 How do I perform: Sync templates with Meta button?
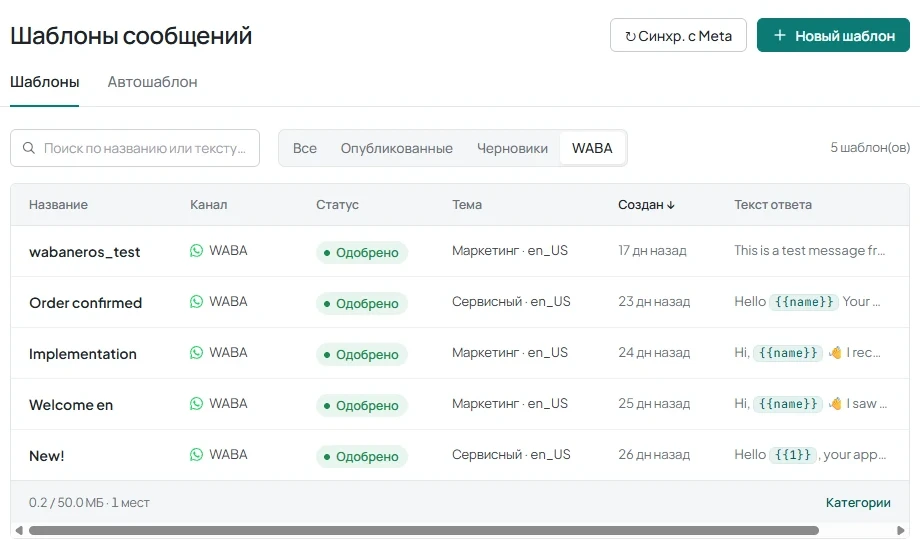[678, 35]
